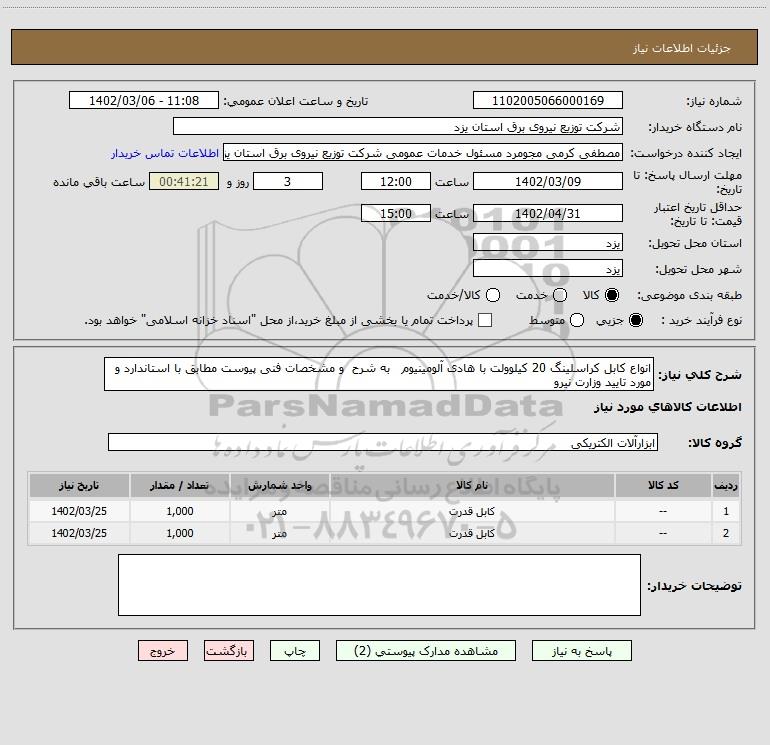Image resolution: width=770 pixels, height=745 pixels.
Task: Click the گروه کالا field ابزارآلات الکتریکی
Action: click(383, 442)
